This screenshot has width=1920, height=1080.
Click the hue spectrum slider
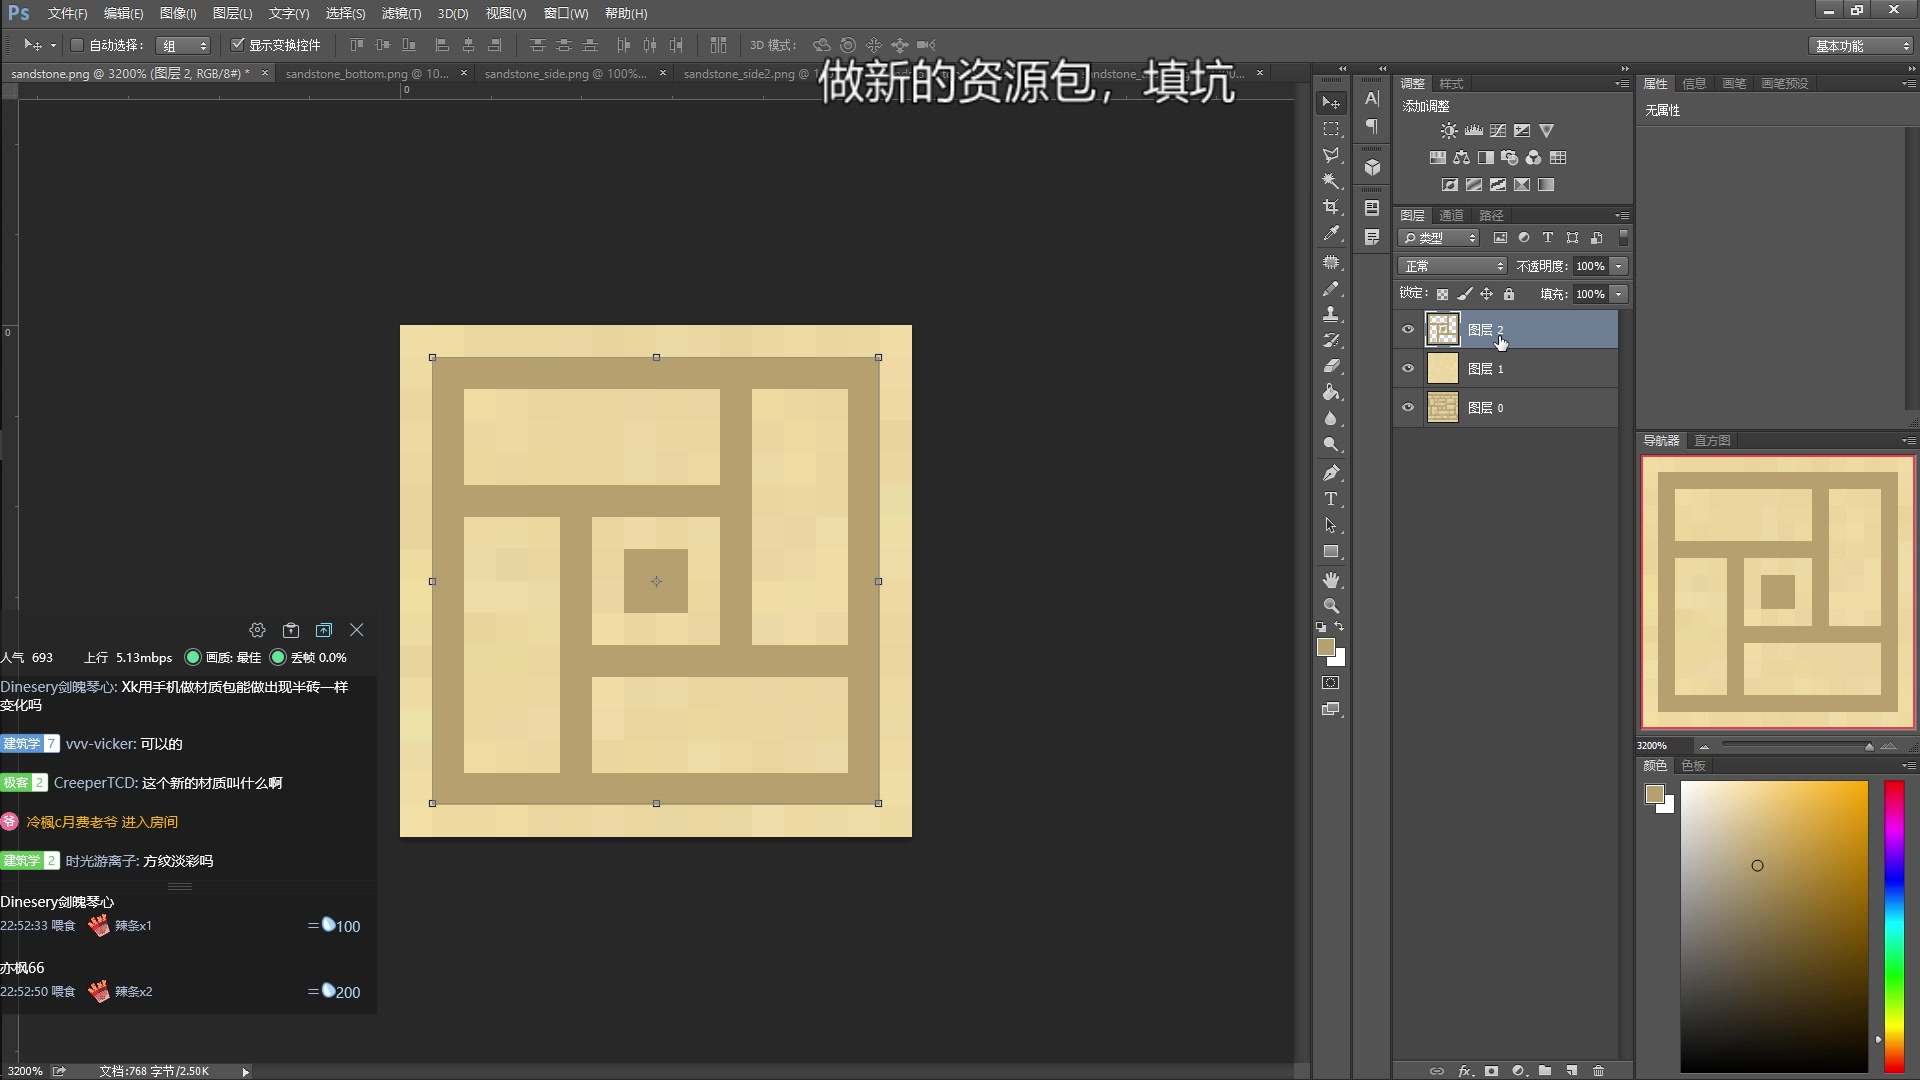[x=1894, y=926]
